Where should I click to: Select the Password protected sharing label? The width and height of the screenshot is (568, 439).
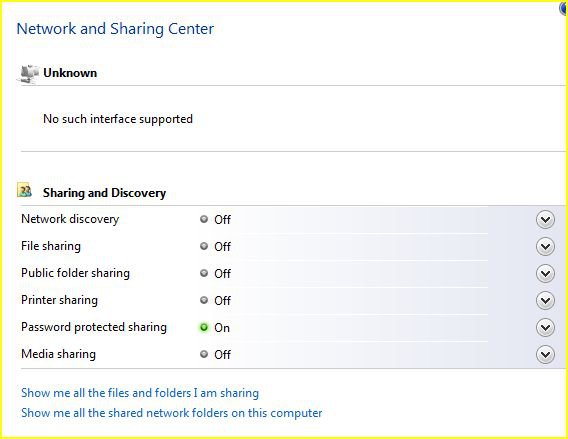(94, 327)
